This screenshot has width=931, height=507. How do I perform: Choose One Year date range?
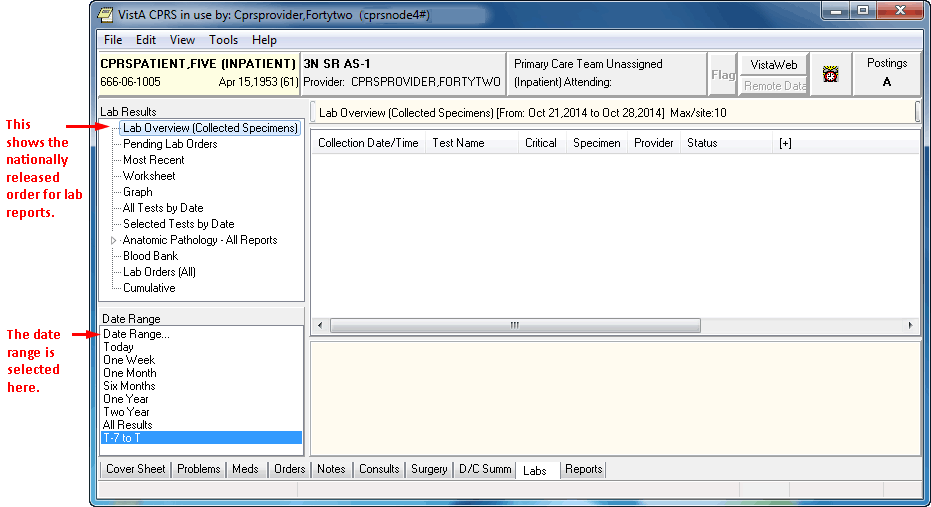pyautogui.click(x=201, y=400)
